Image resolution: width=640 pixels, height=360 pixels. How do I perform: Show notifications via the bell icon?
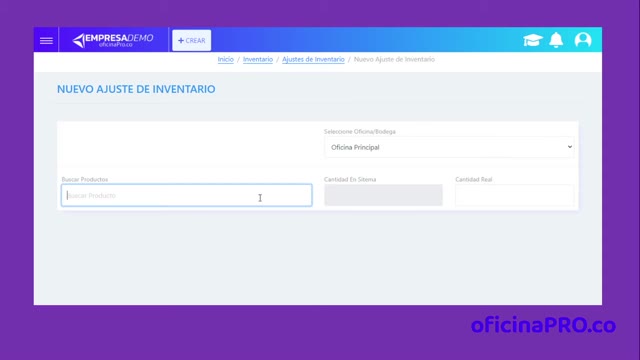pyautogui.click(x=556, y=40)
